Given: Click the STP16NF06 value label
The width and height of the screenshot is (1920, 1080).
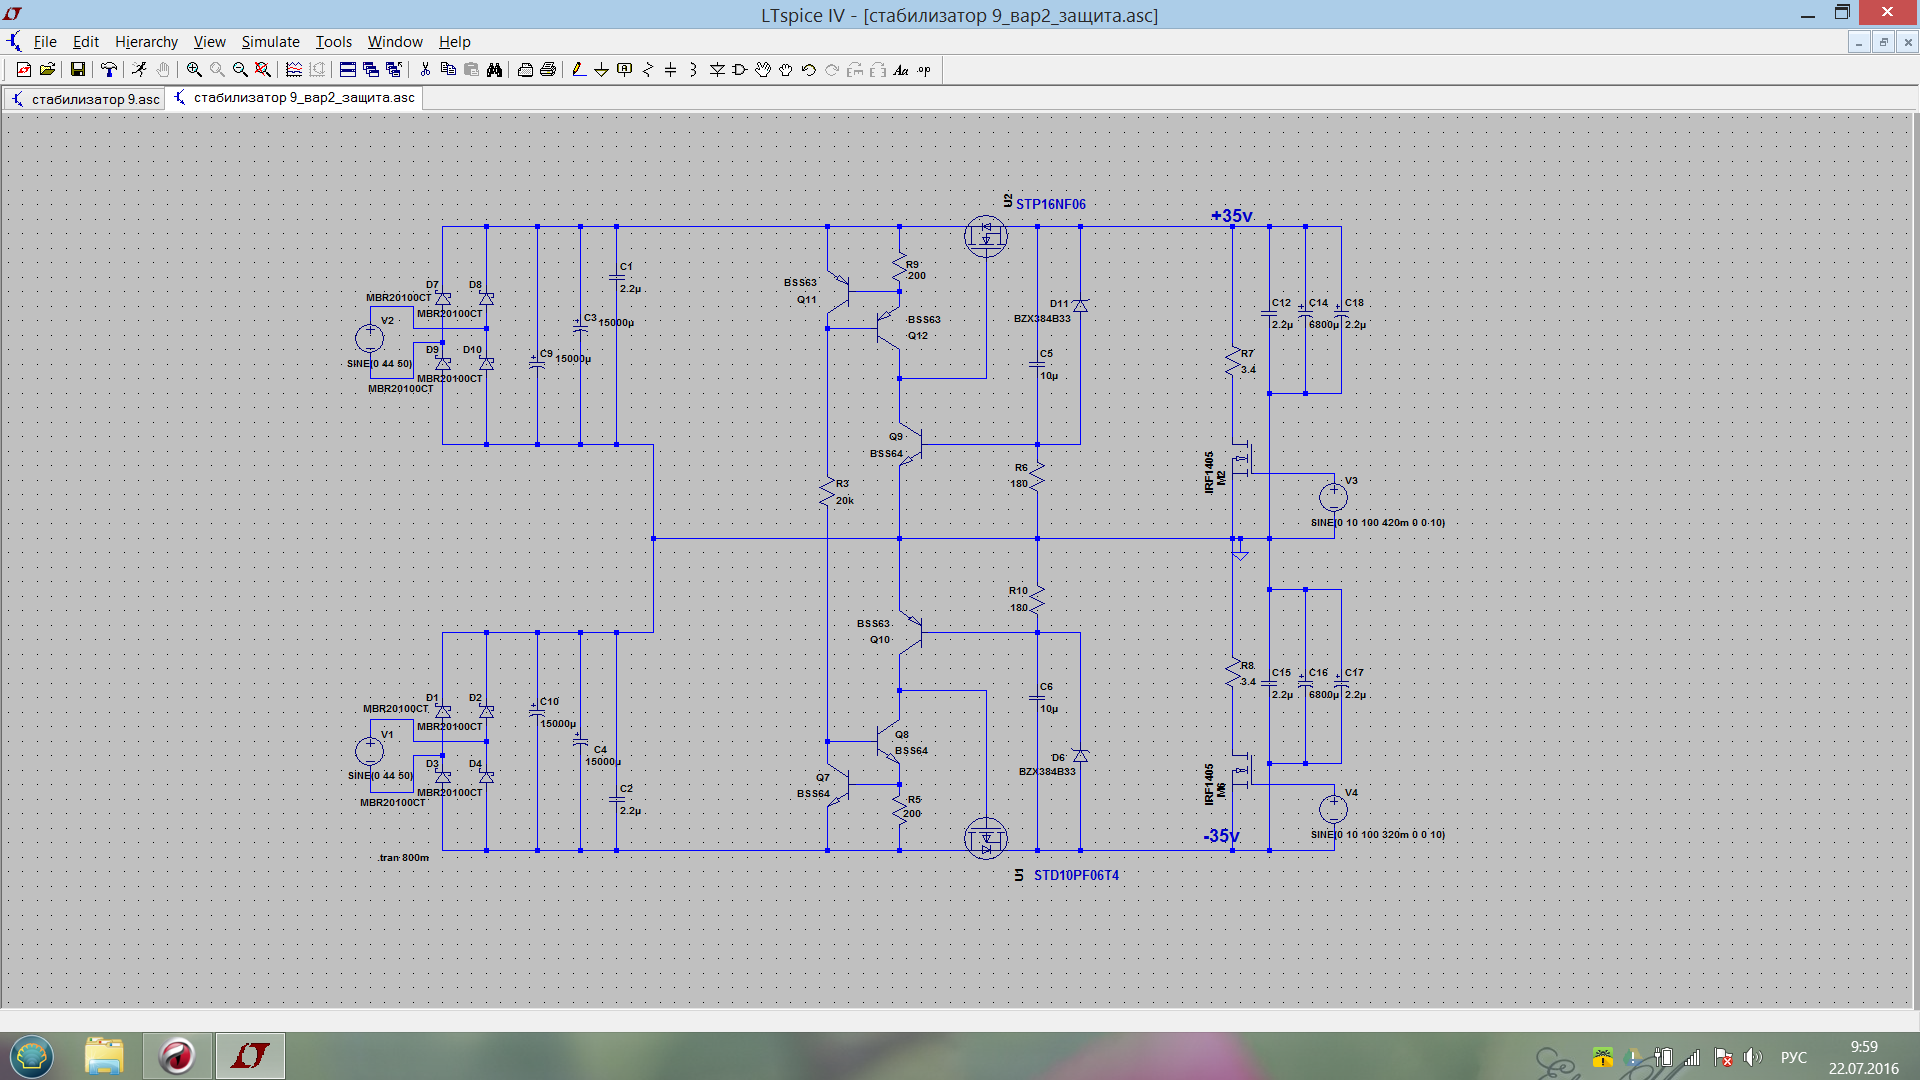Looking at the screenshot, I should [1050, 204].
